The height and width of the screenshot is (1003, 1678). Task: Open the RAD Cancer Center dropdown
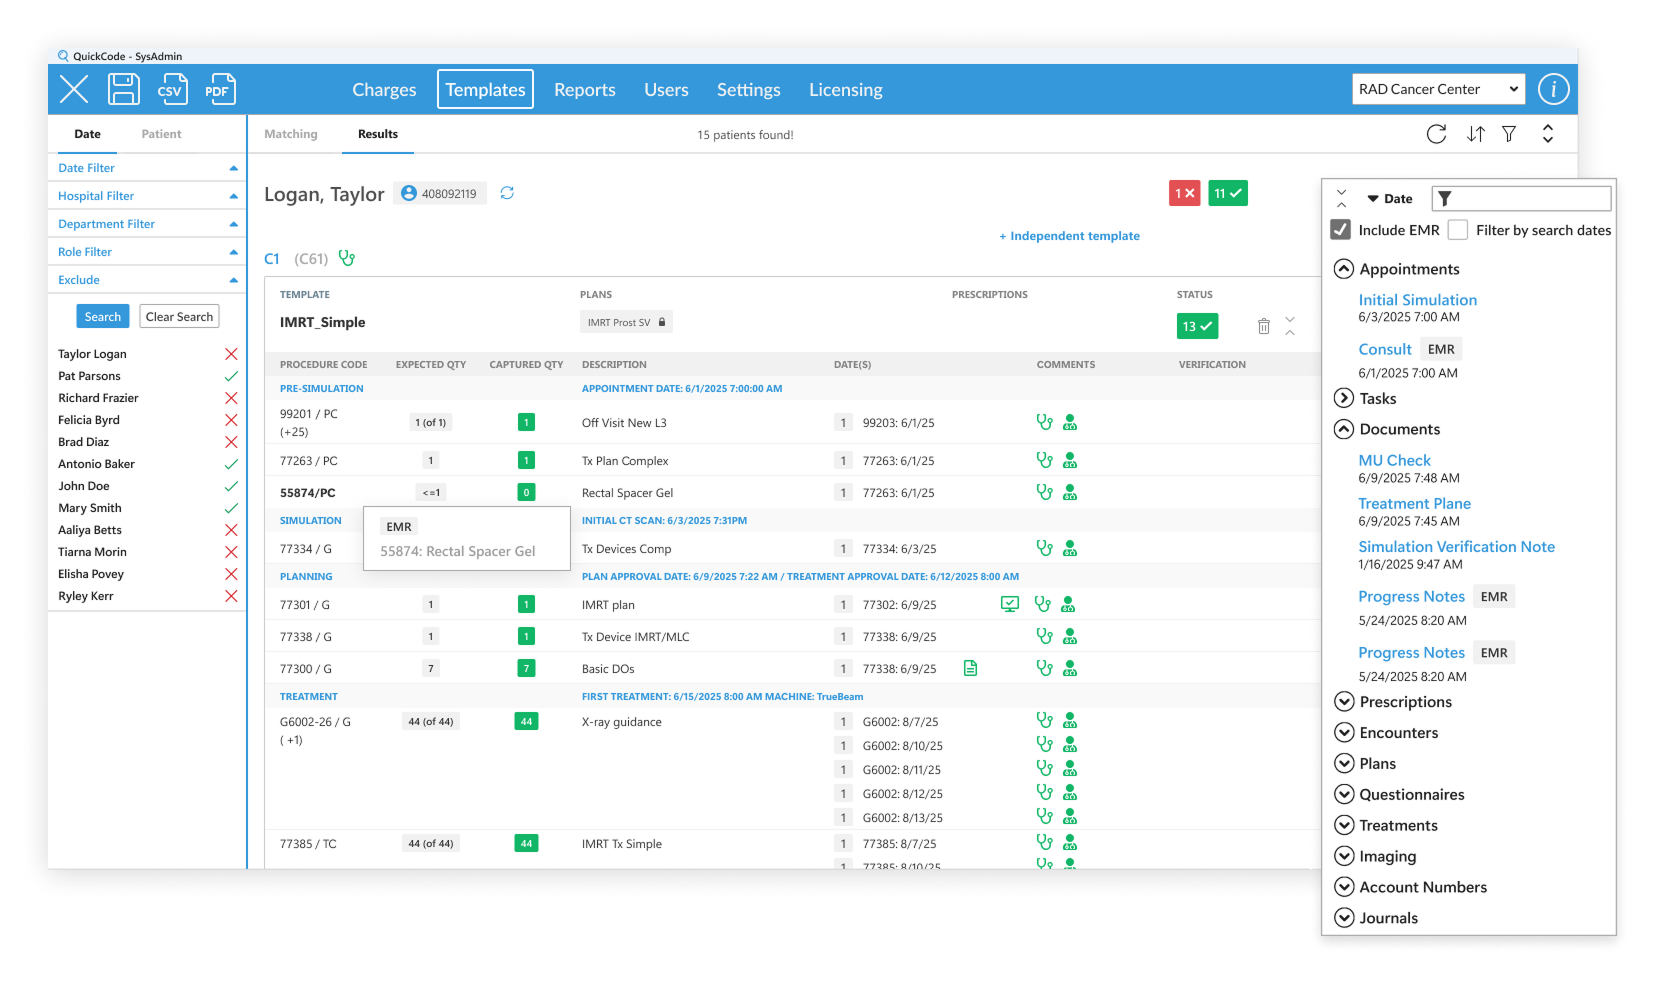1438,89
